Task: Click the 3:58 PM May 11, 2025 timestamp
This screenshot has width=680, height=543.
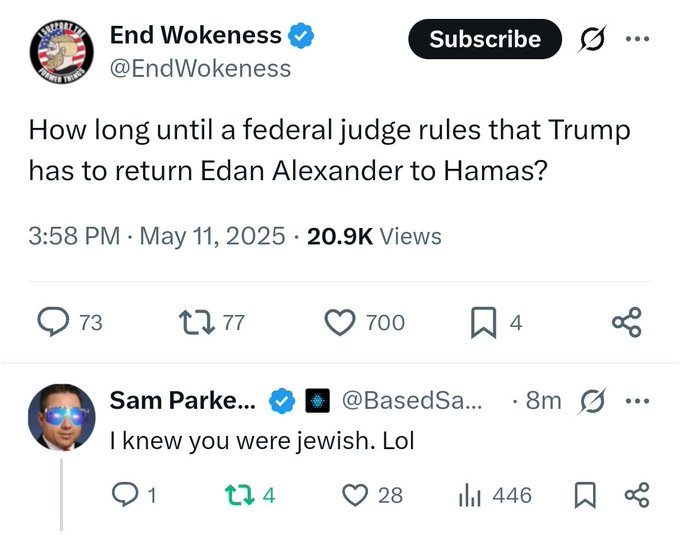Action: pos(155,236)
